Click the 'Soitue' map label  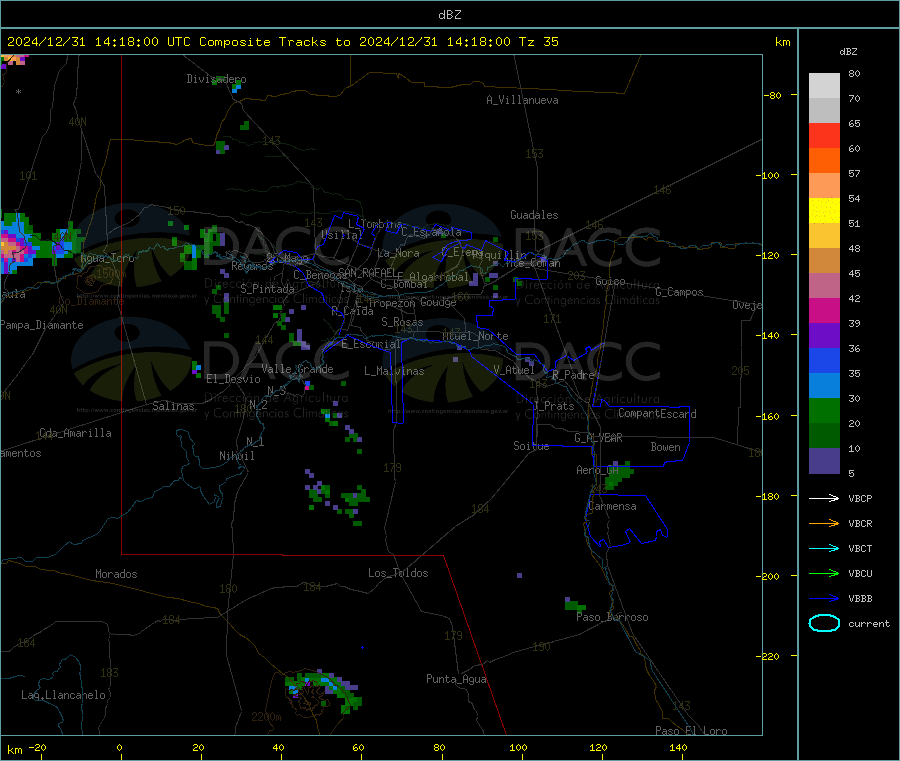click(x=531, y=446)
